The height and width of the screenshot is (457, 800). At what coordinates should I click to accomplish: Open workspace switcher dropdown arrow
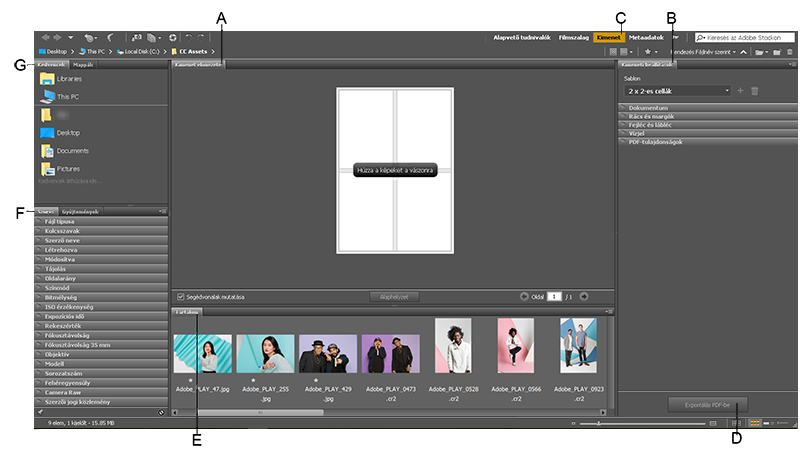tap(675, 37)
